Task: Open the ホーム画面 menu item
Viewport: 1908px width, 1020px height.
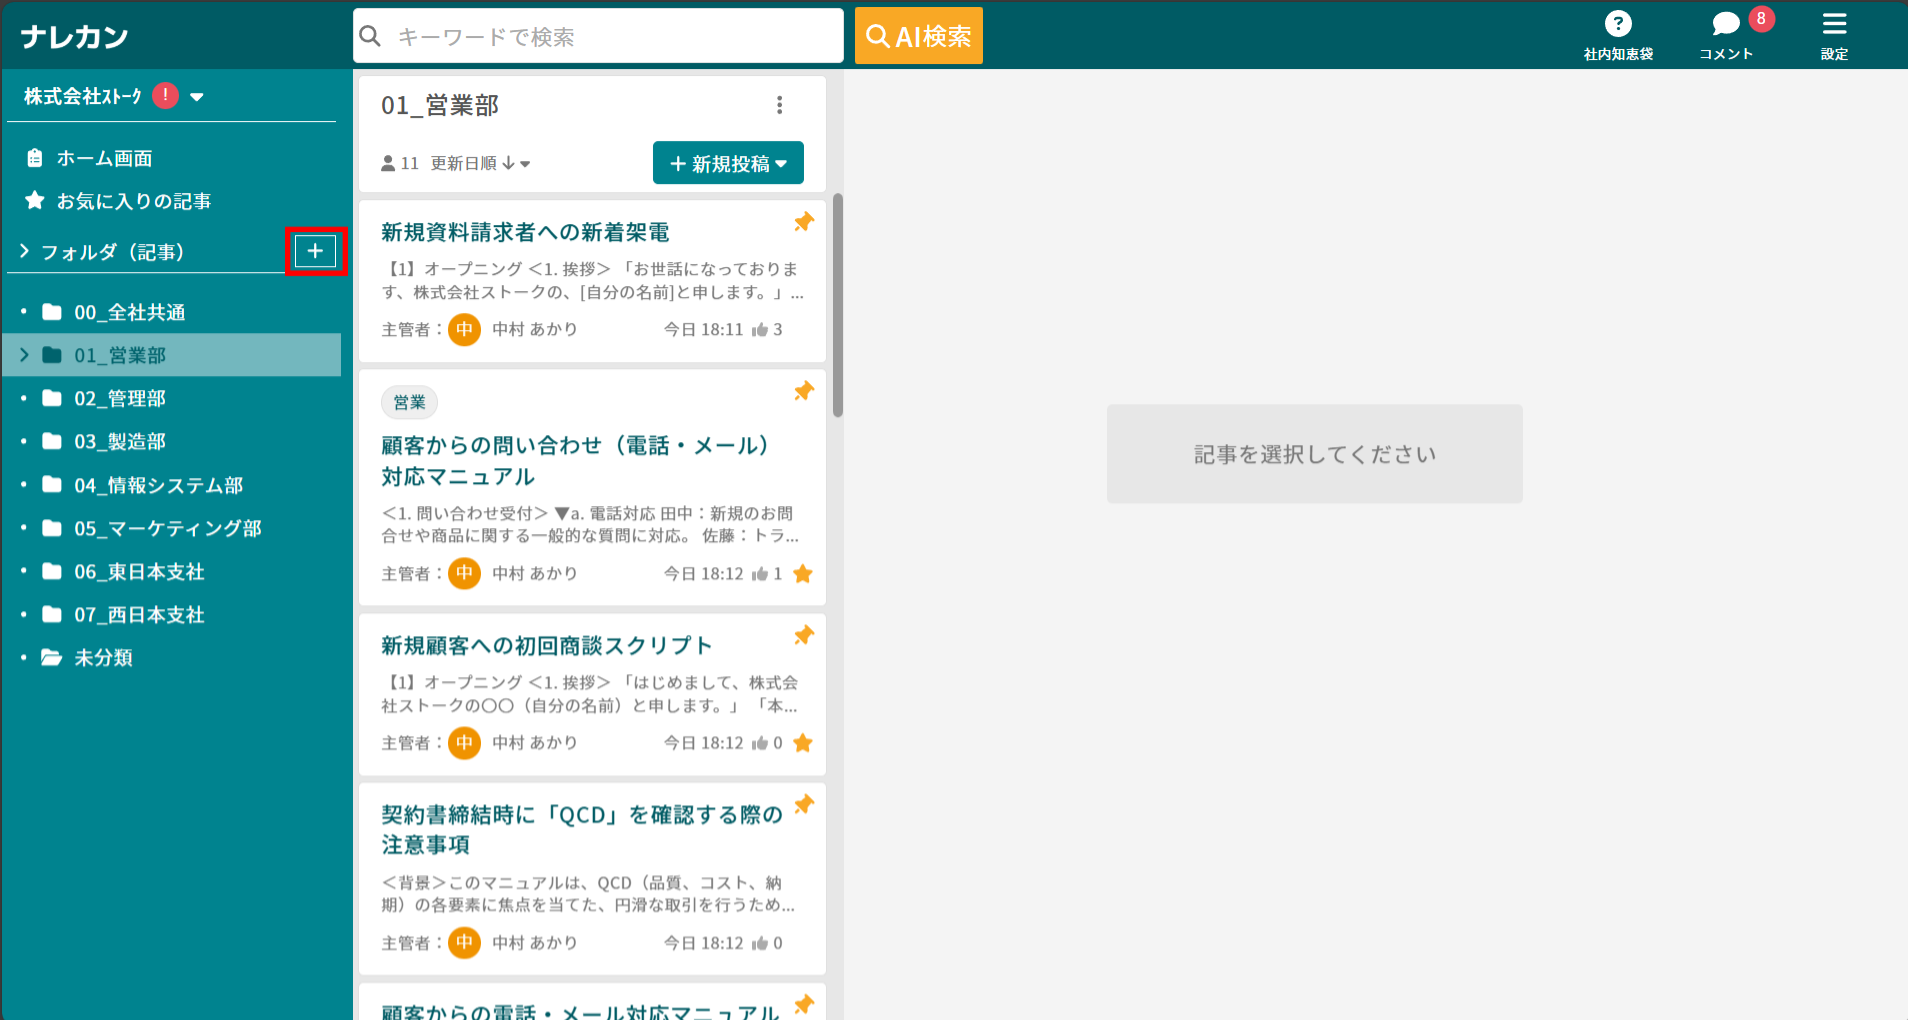Action: (105, 157)
